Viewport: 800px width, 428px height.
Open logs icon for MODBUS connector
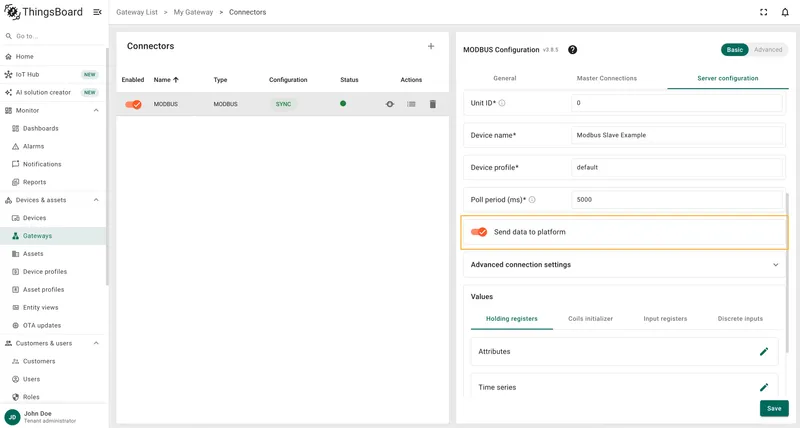coord(411,104)
